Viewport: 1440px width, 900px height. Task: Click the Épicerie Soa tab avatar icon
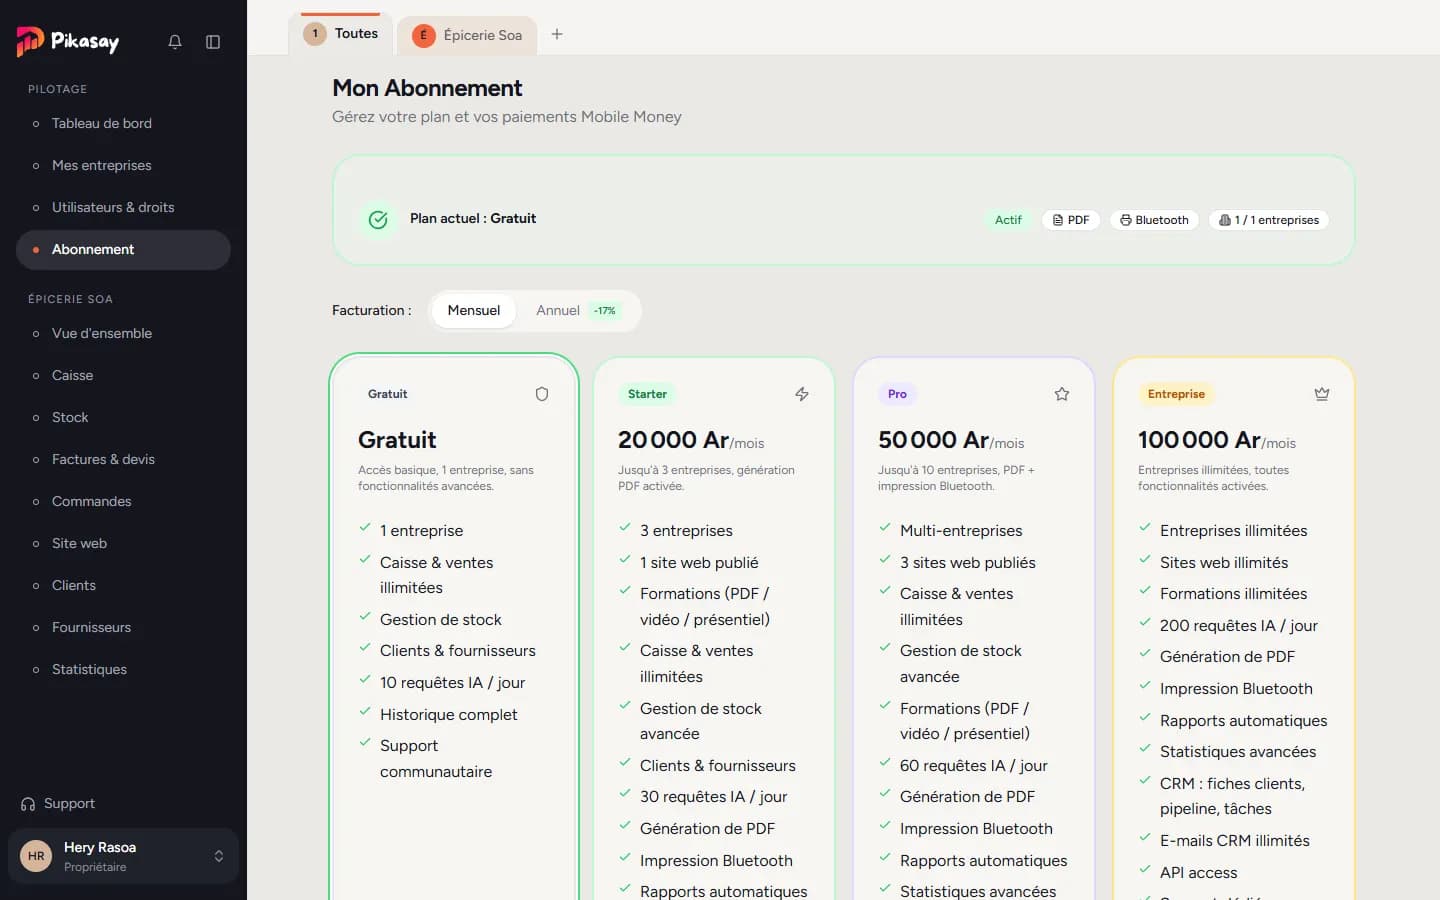coord(423,35)
